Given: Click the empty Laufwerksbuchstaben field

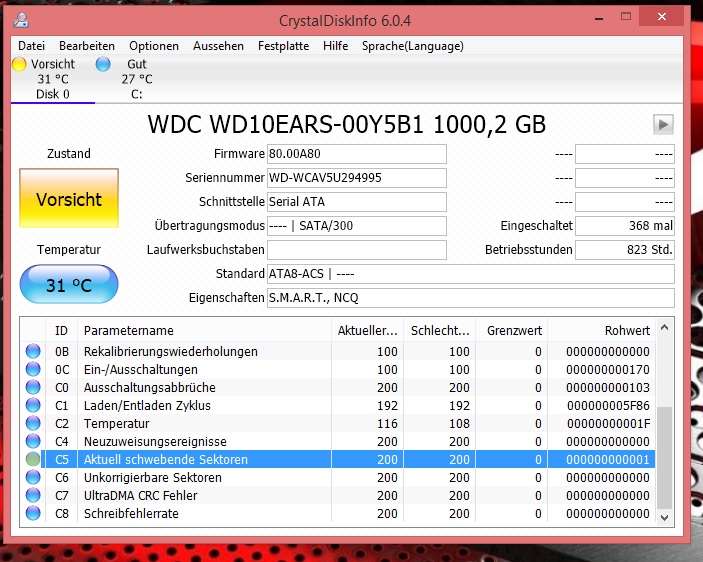Looking at the screenshot, I should click(357, 250).
